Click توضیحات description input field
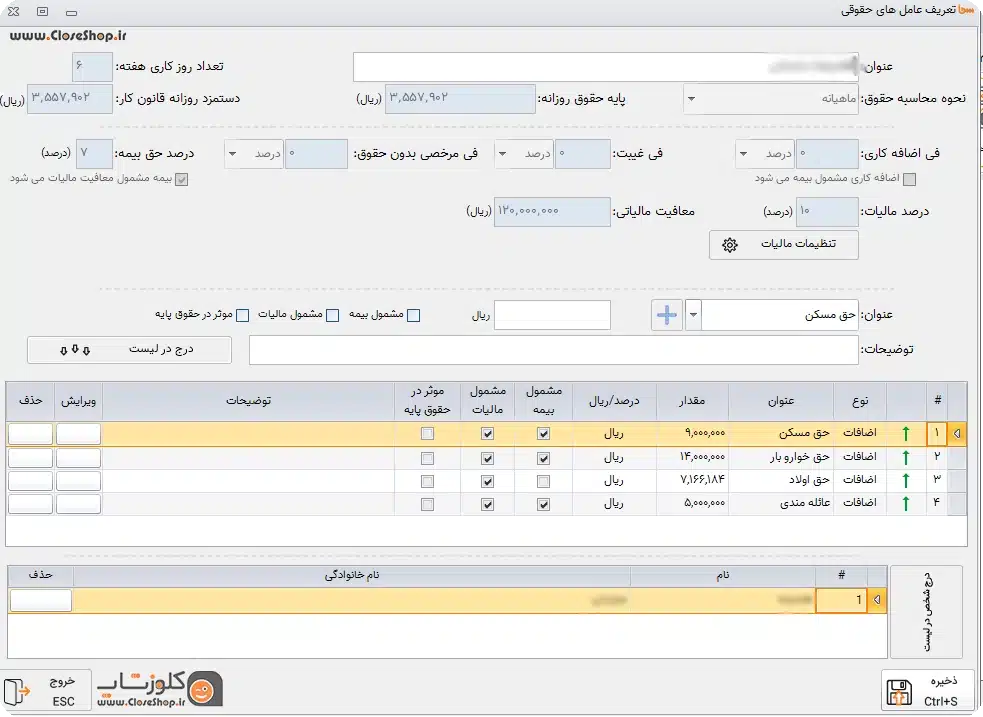 point(554,350)
